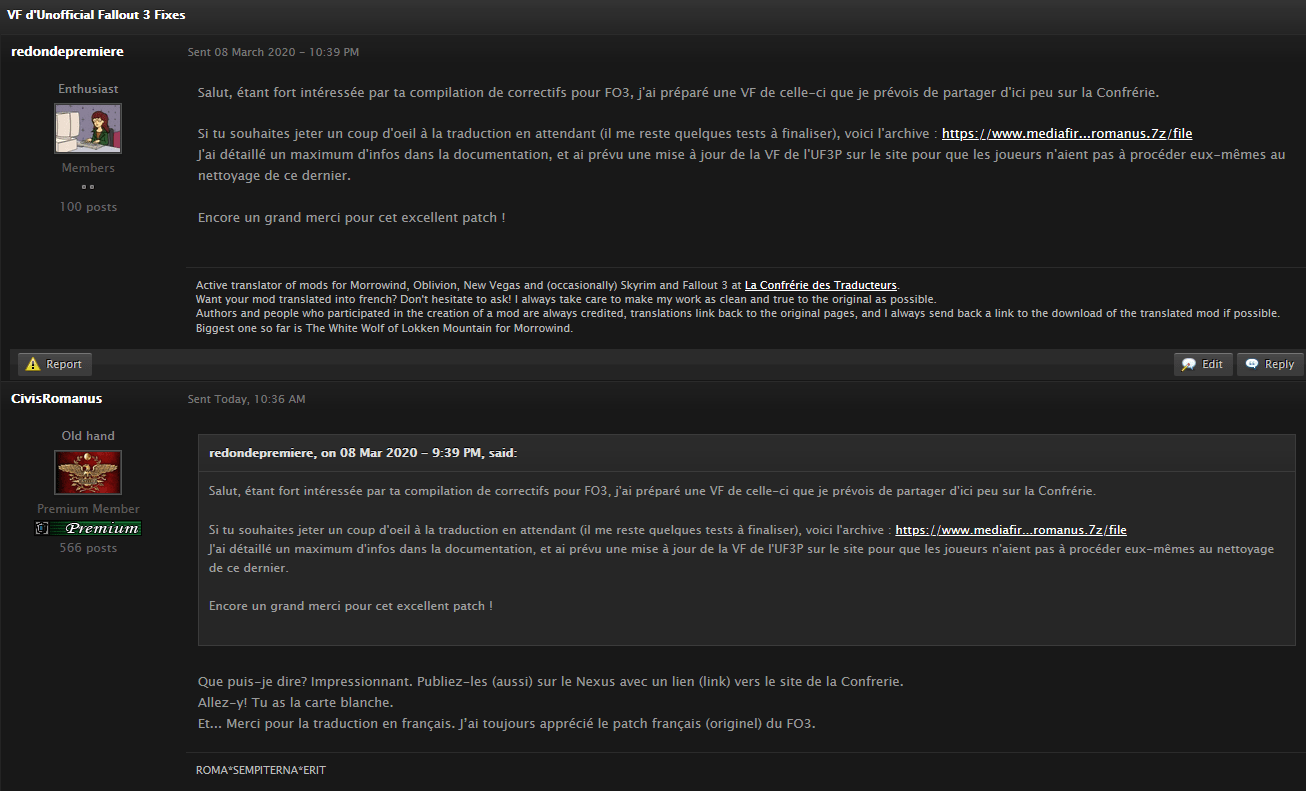This screenshot has height=791, width=1306.
Task: Open CivisRomanus's profile name
Action: (x=56, y=398)
